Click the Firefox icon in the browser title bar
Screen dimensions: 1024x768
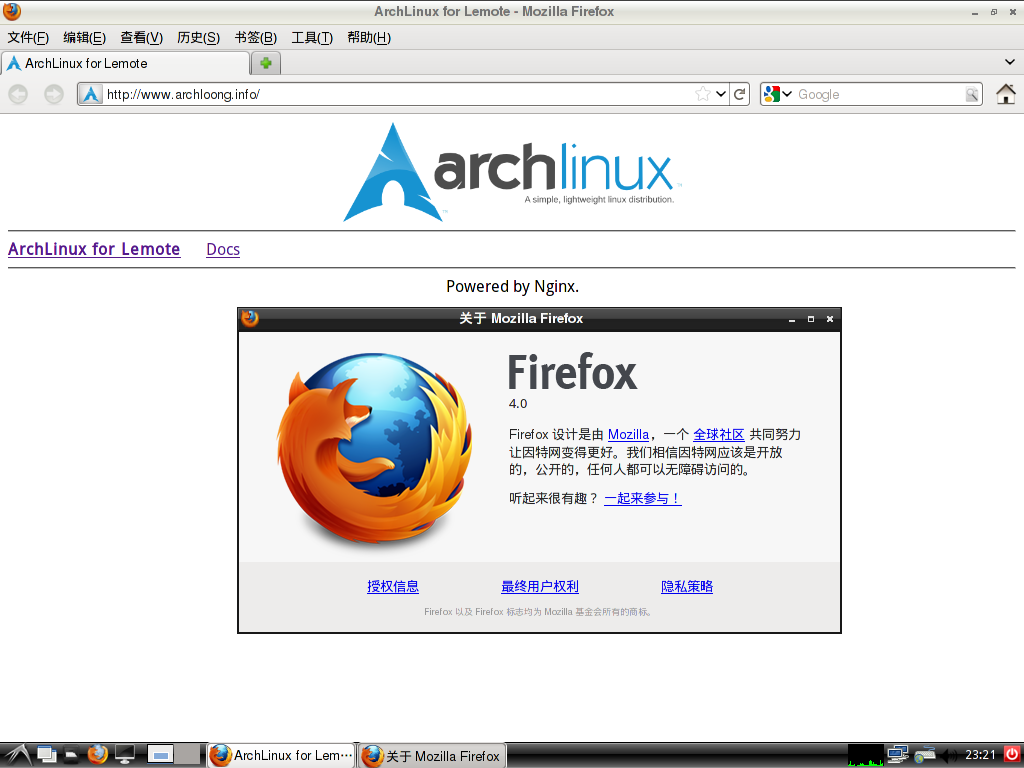(x=12, y=12)
